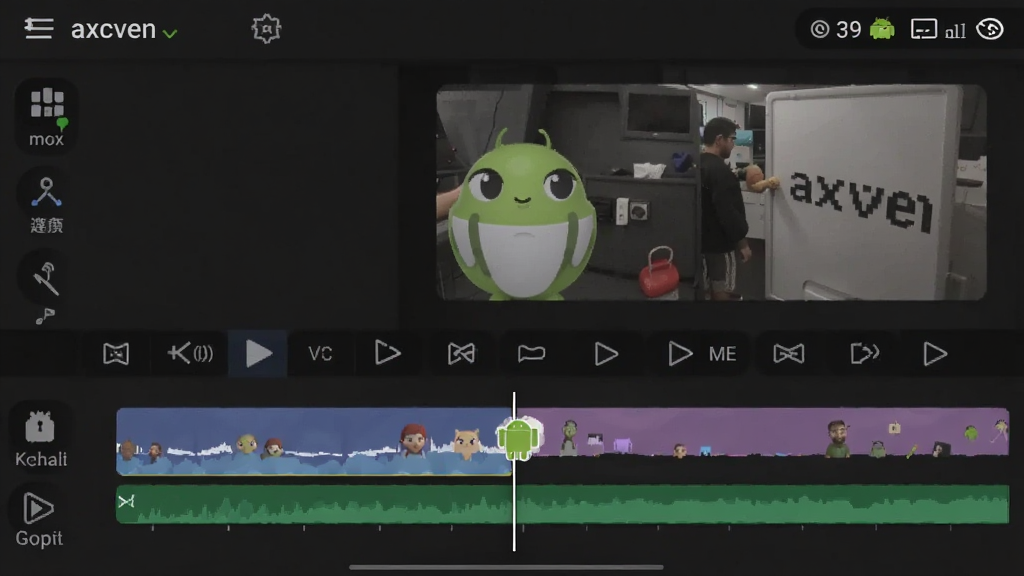1024x576 pixels.
Task: Select the VC toolbar button
Action: pos(320,354)
